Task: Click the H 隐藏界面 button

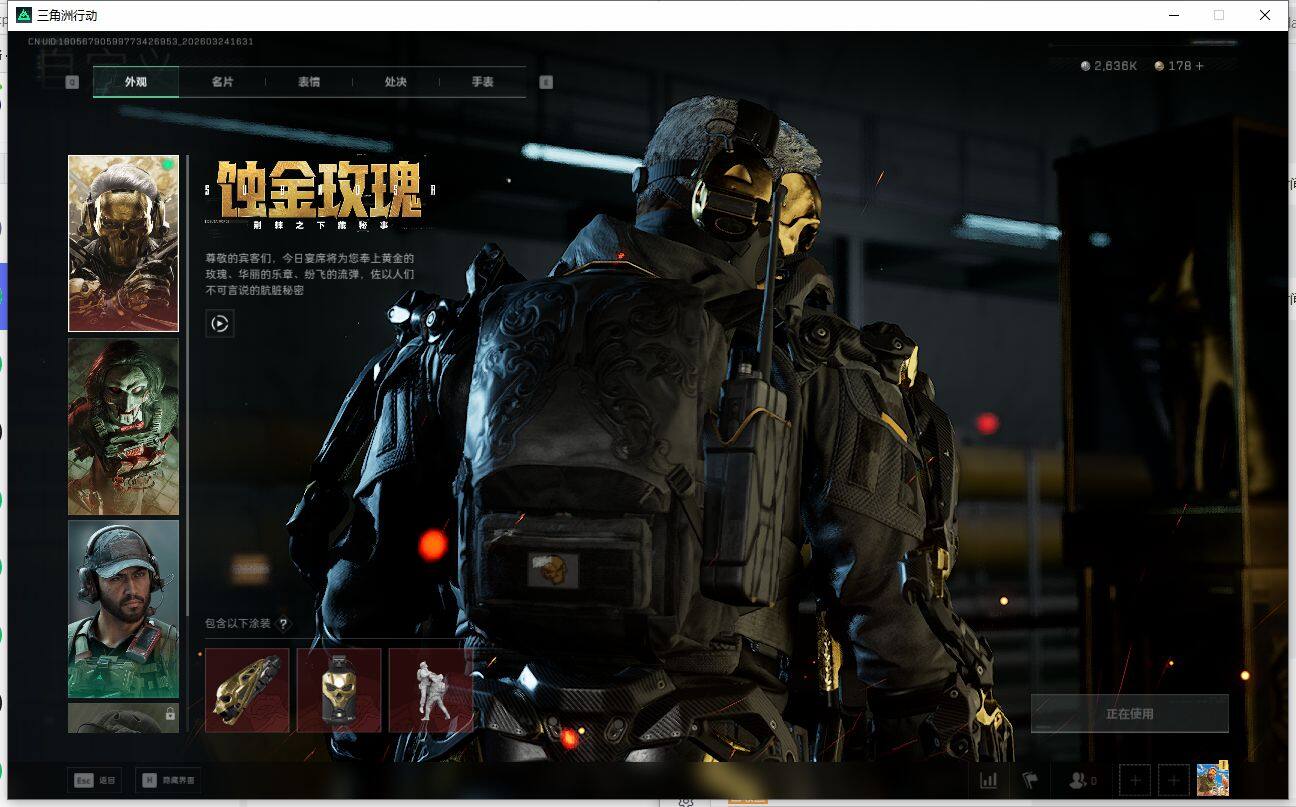Action: 168,780
